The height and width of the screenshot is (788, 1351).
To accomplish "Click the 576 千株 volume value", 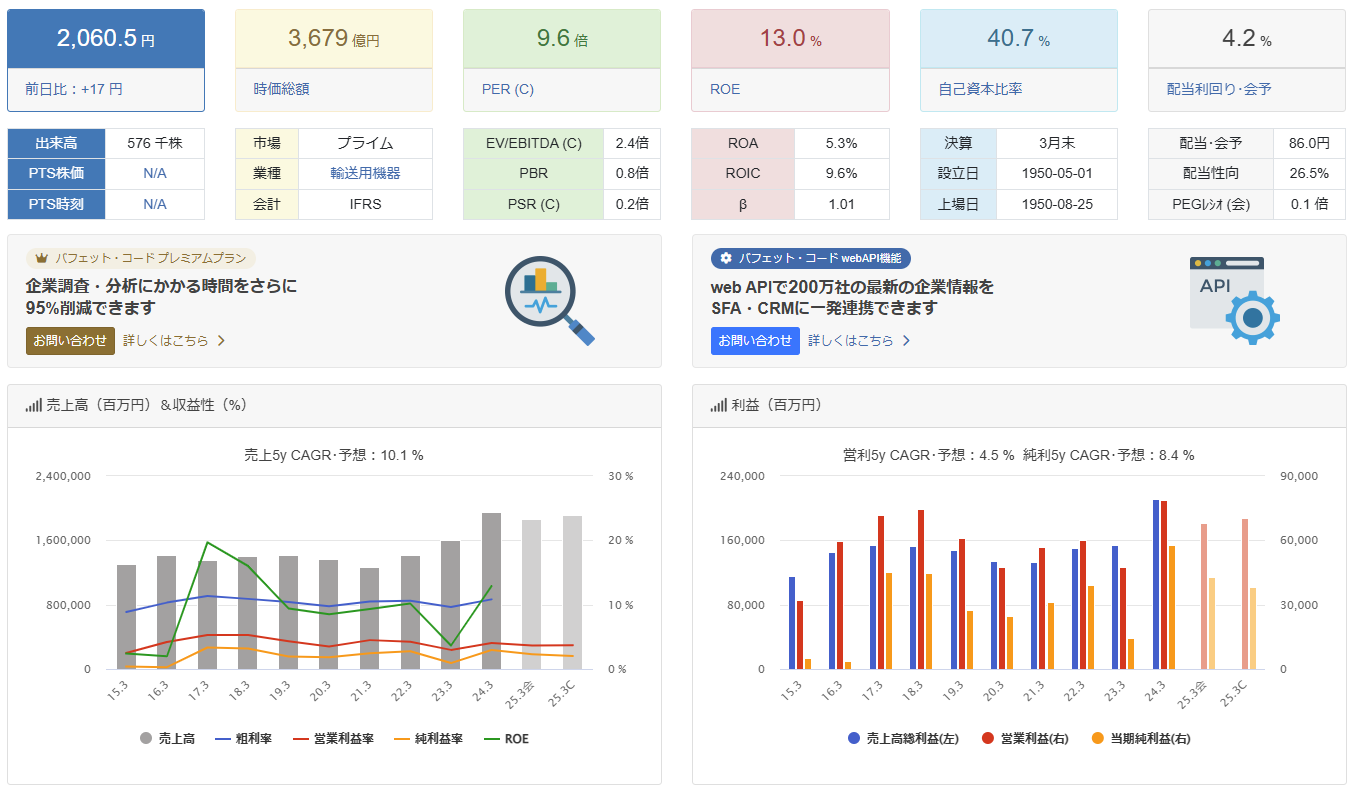I will click(155, 143).
